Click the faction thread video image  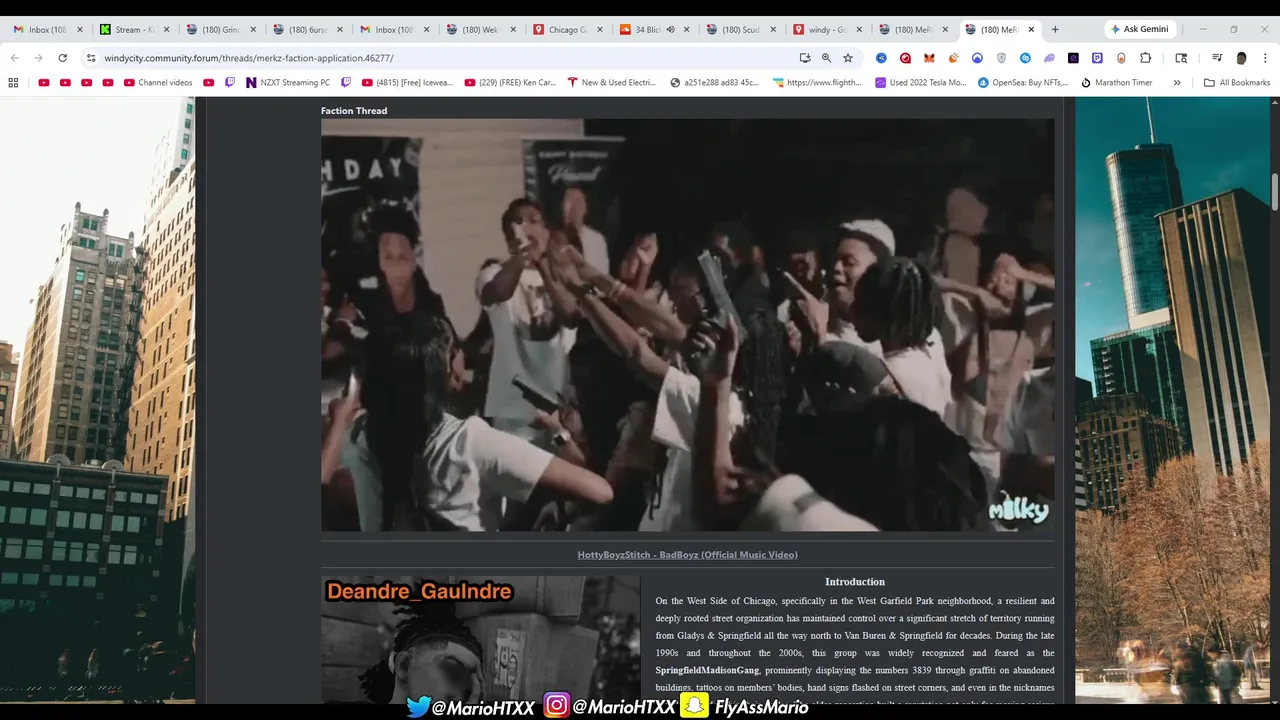point(687,325)
